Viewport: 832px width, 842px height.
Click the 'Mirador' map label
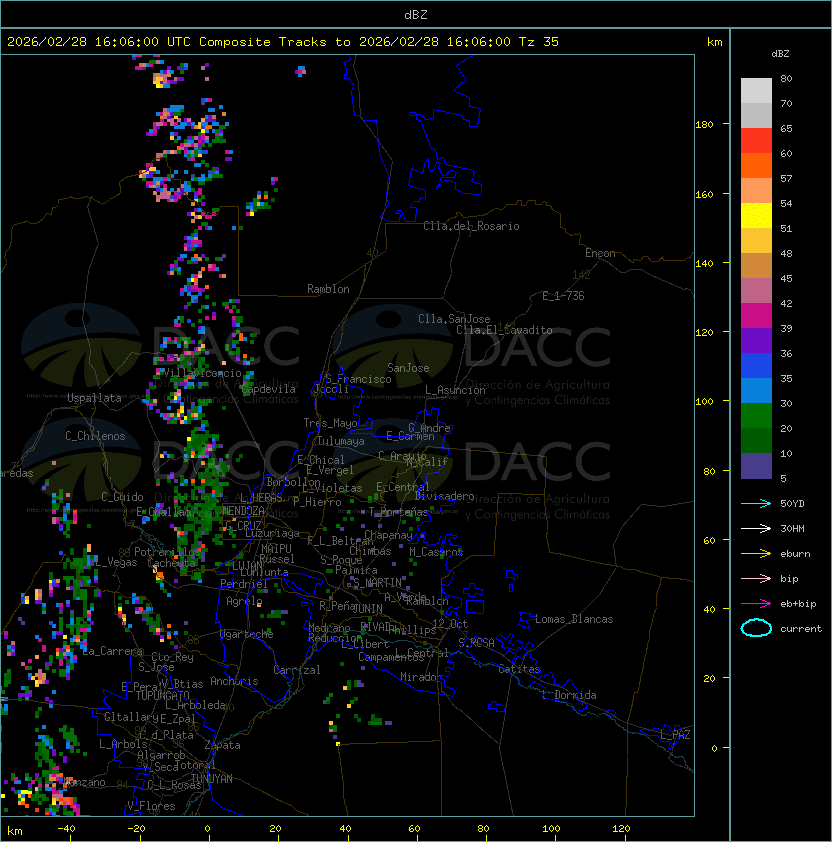click(421, 677)
